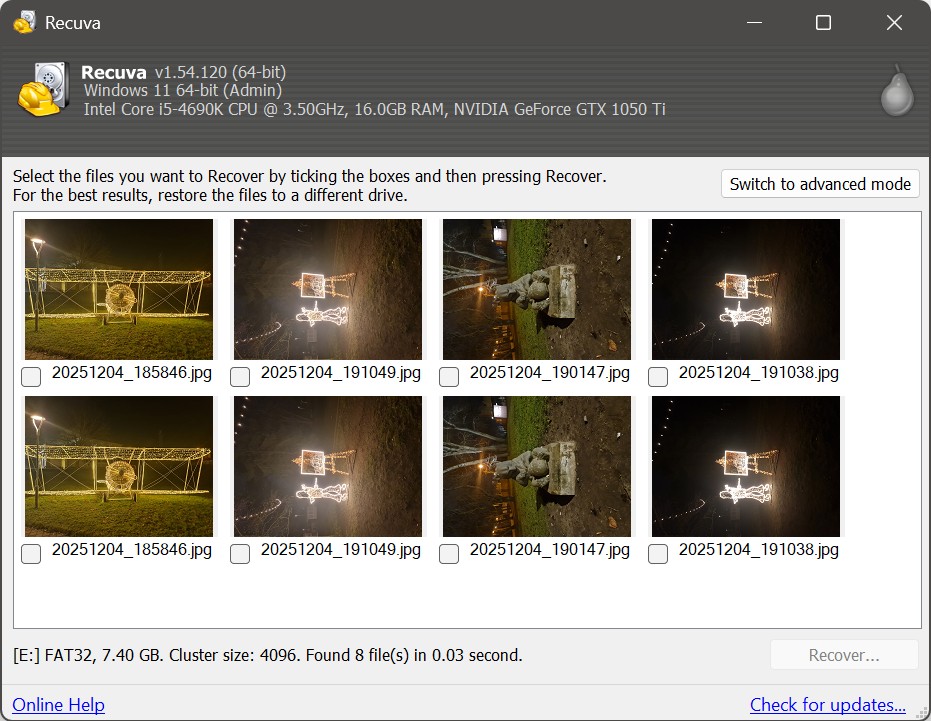
Task: Click the Recover... button
Action: click(x=844, y=655)
